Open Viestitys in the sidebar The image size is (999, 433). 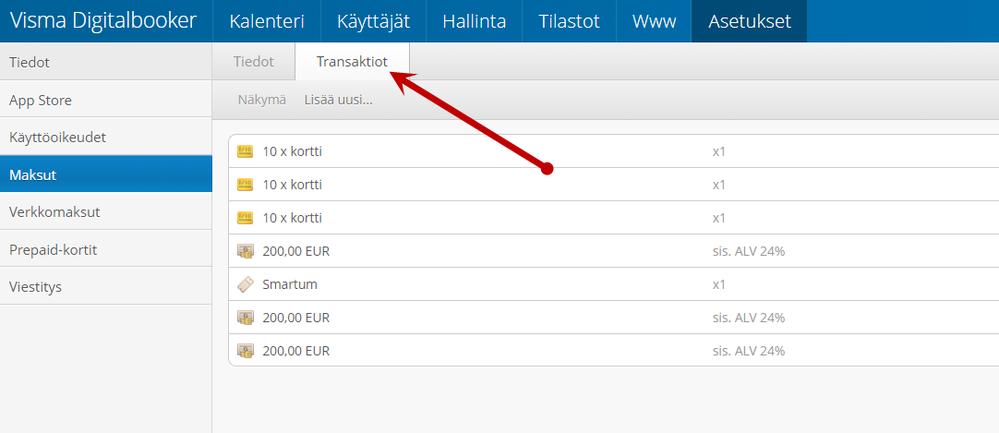point(106,287)
